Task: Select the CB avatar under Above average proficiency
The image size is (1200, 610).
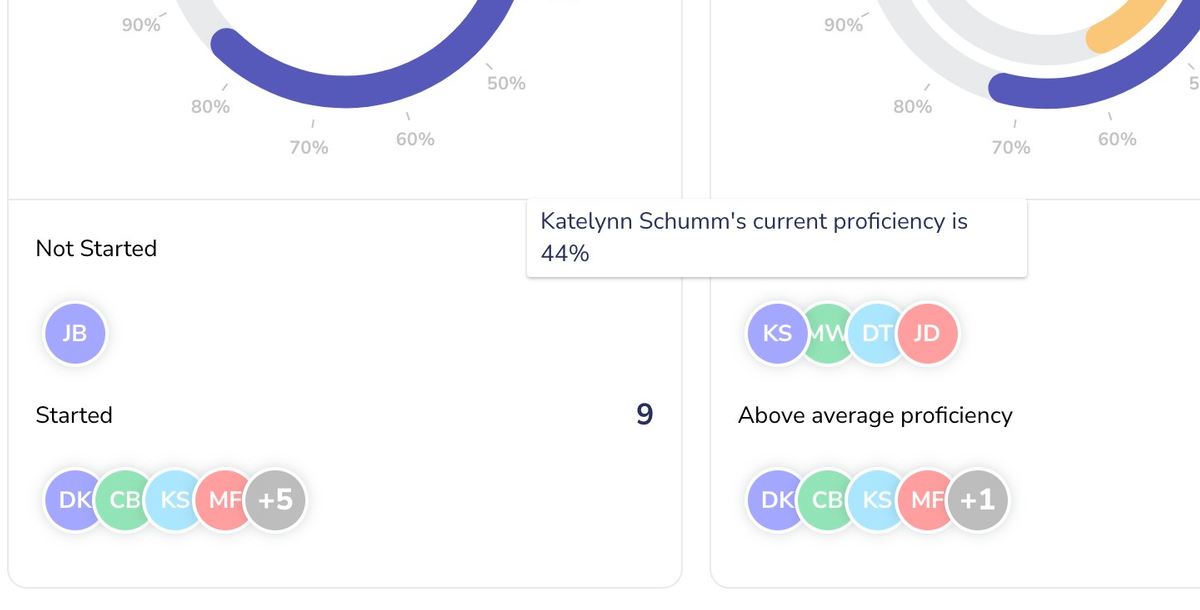Action: click(824, 498)
